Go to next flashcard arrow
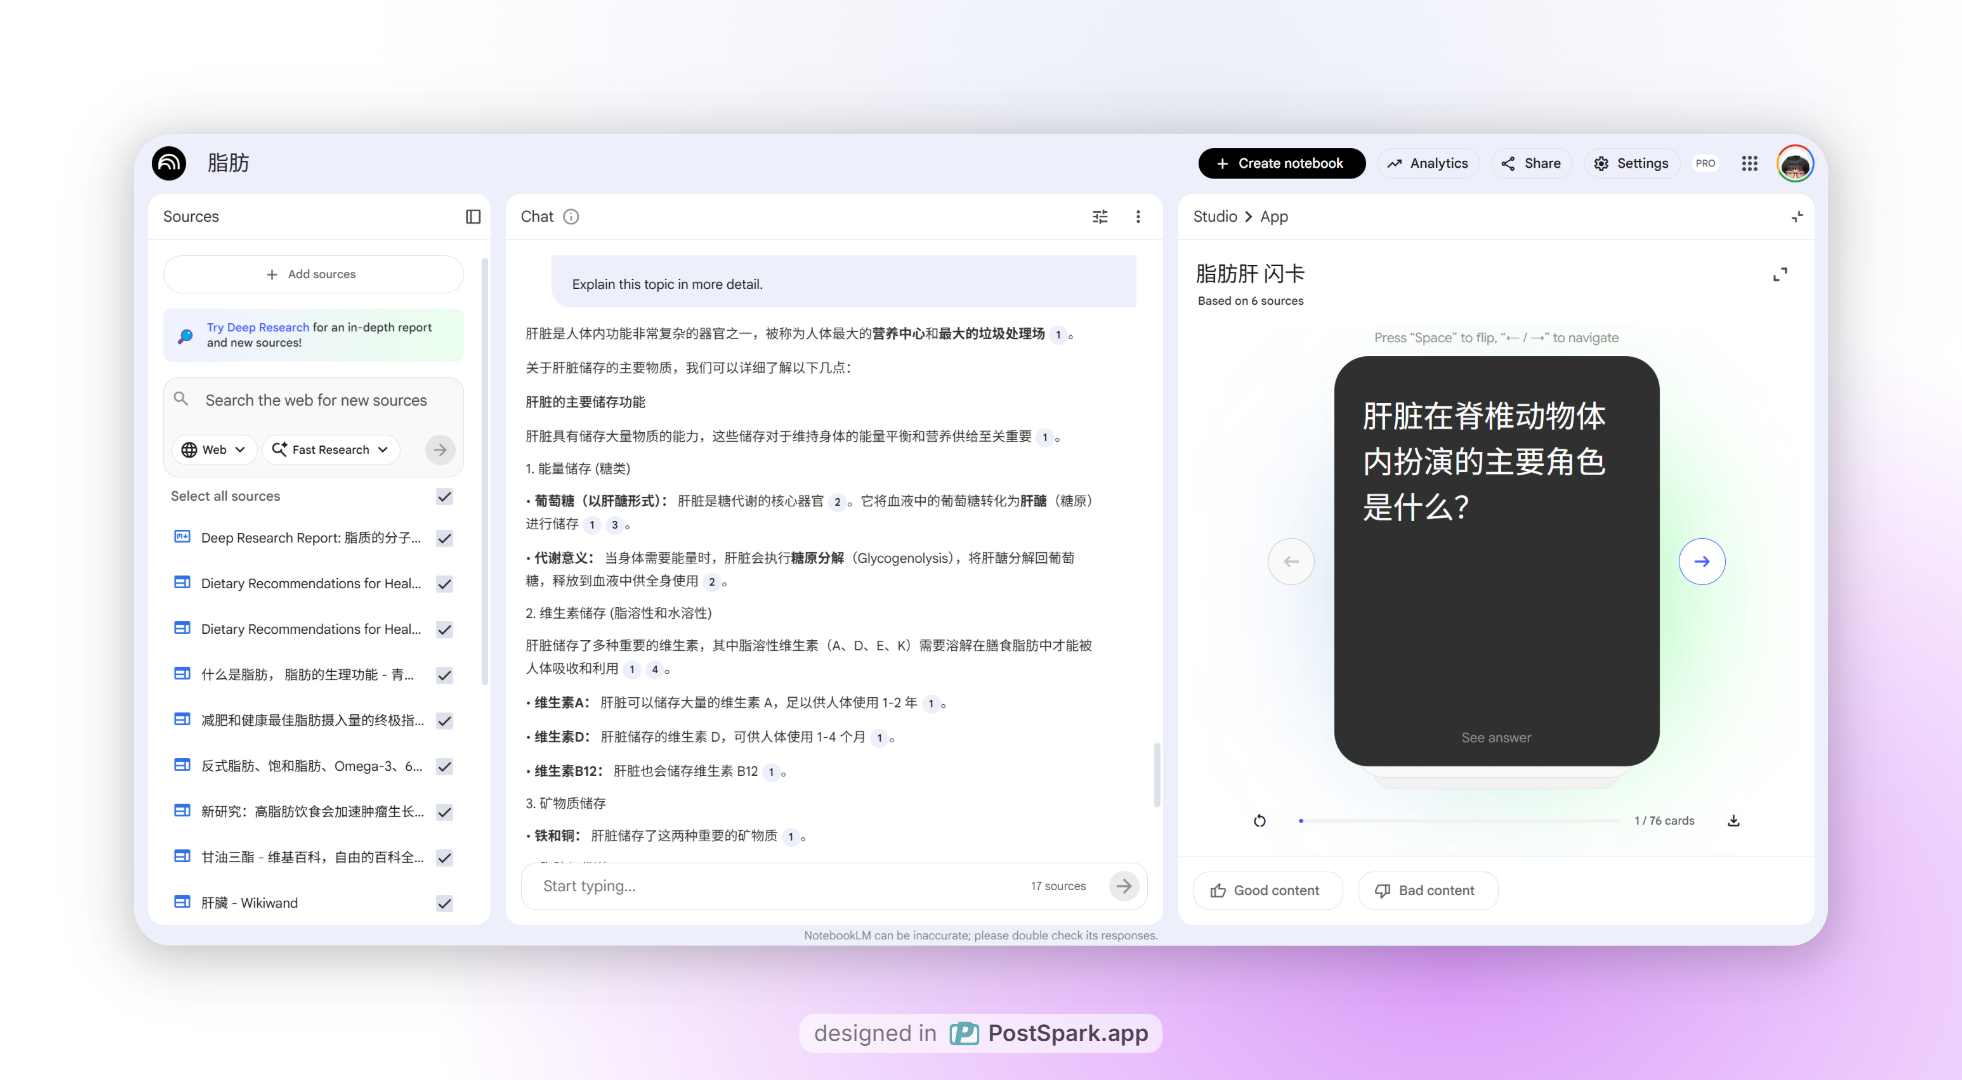The width and height of the screenshot is (1962, 1080). pyautogui.click(x=1702, y=562)
